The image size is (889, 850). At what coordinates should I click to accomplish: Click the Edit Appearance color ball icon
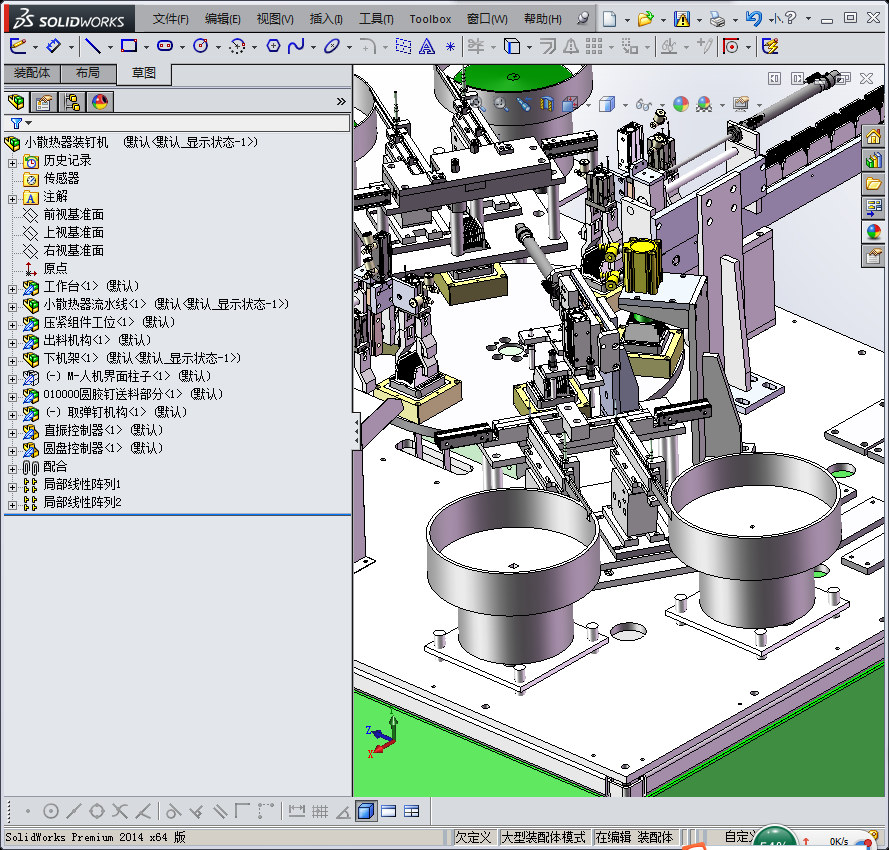(x=681, y=104)
